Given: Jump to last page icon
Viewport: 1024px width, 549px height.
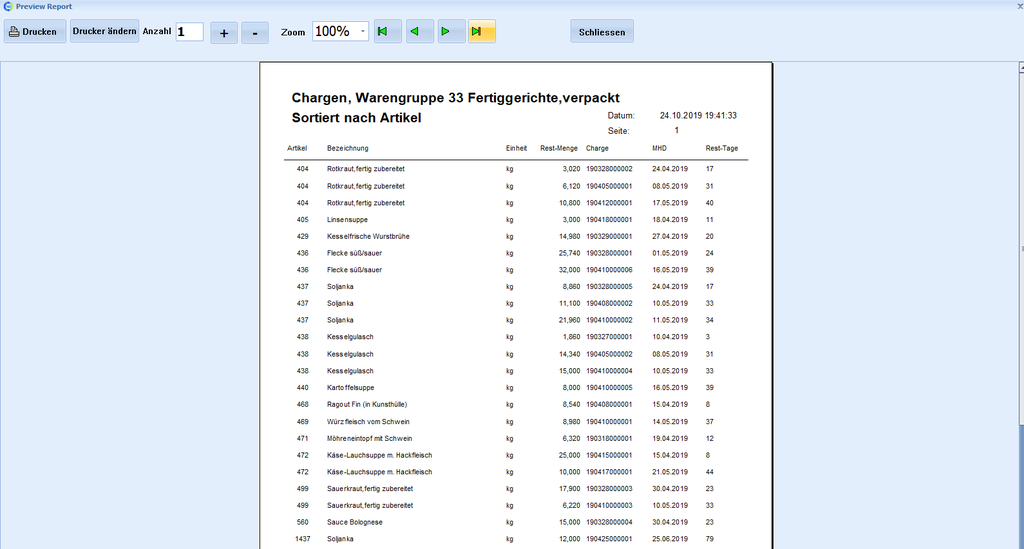Looking at the screenshot, I should click(x=482, y=31).
